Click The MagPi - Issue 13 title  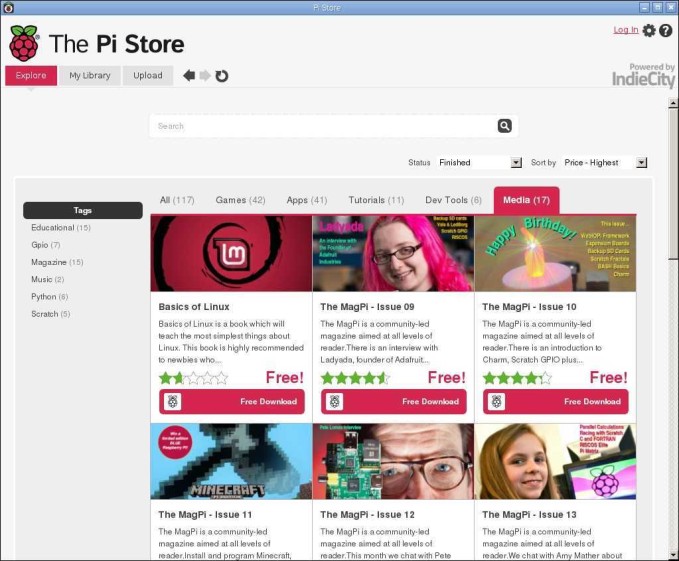pyautogui.click(x=529, y=514)
